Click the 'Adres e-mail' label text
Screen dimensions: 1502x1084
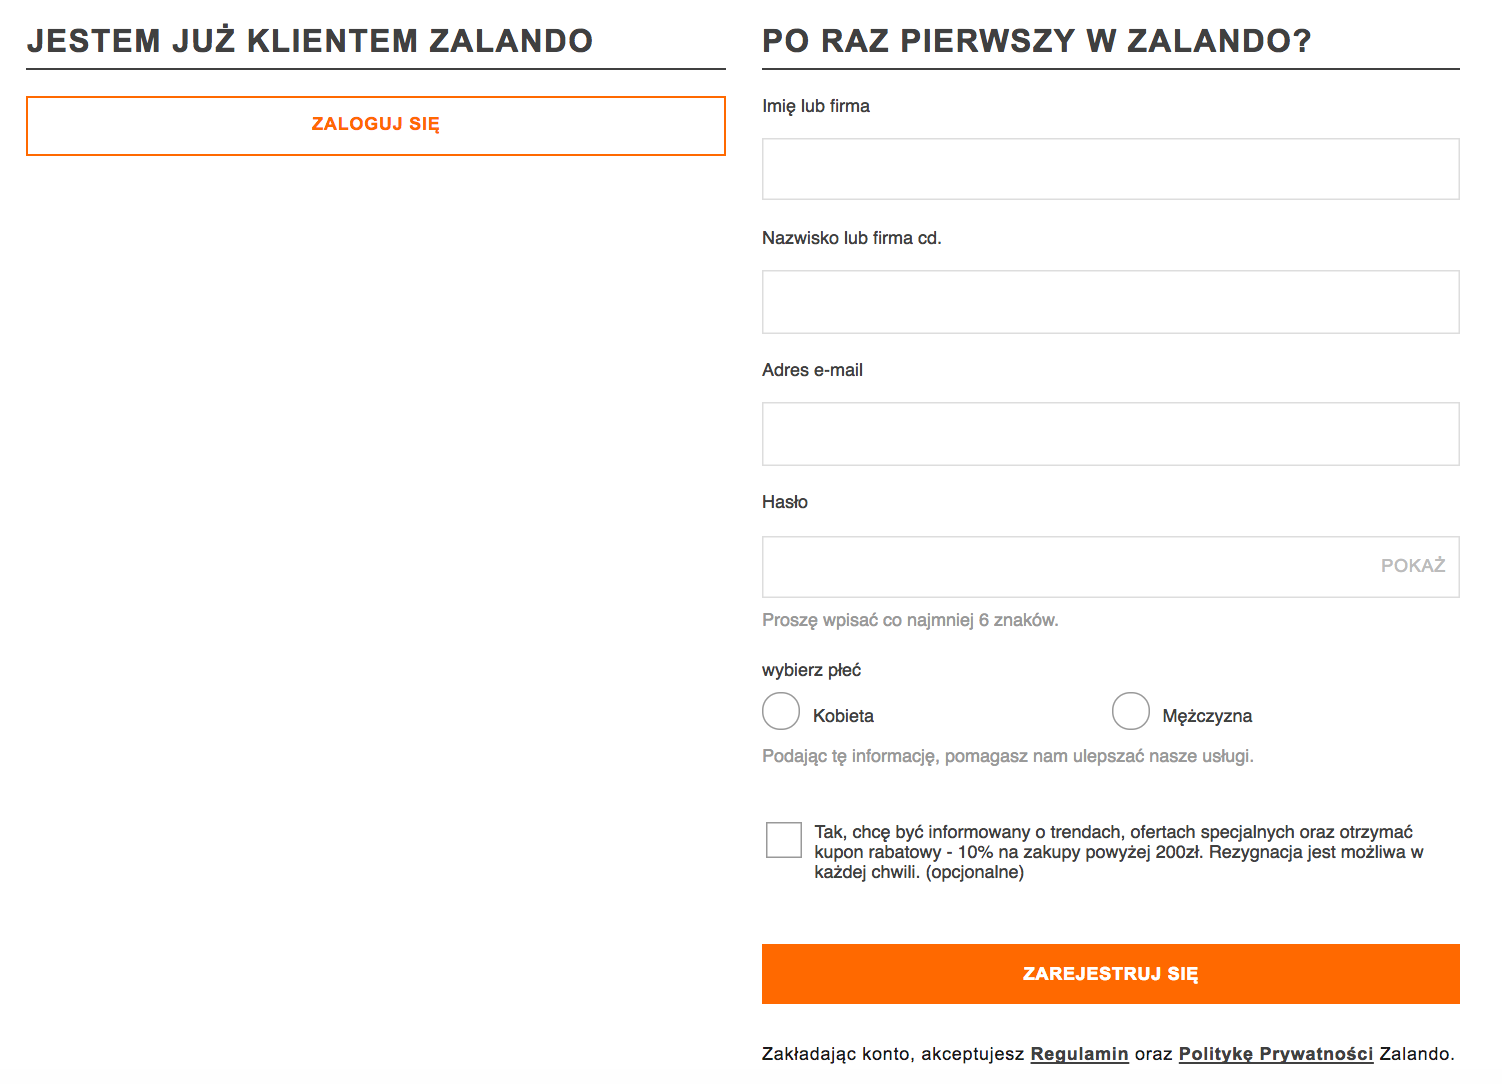tap(812, 370)
